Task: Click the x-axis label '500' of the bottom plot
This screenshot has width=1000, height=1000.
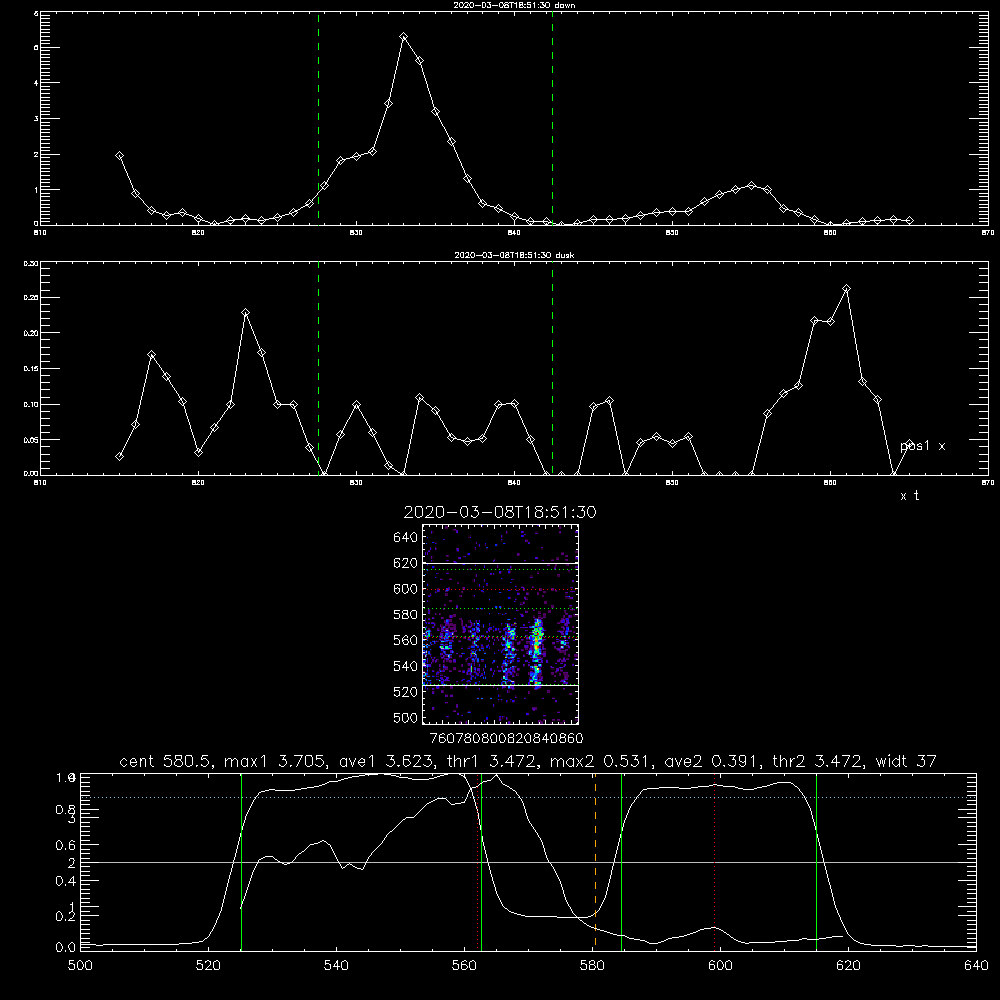Action: 80,966
